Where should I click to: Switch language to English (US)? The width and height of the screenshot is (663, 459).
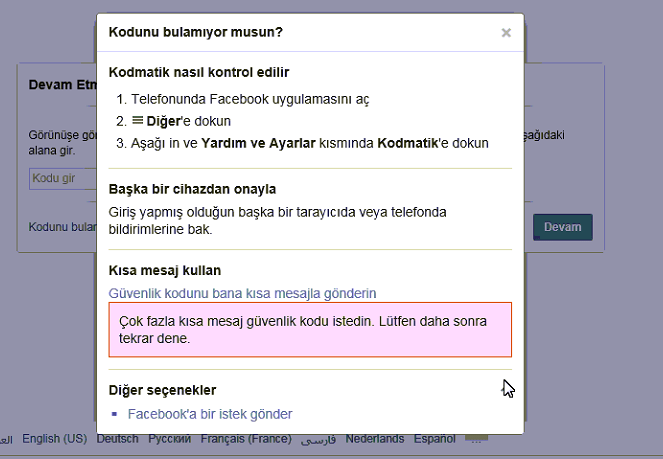pyautogui.click(x=55, y=439)
